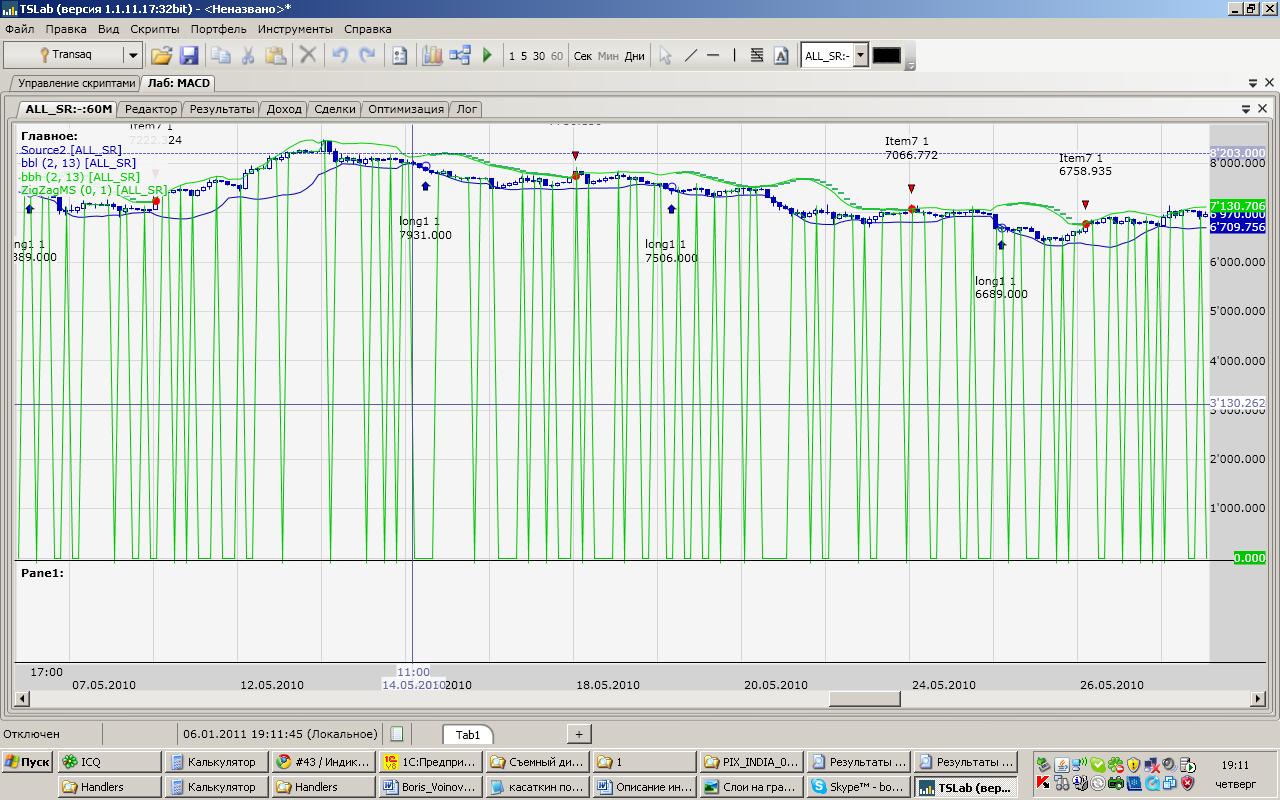
Task: Open the ALL_SR instrument dropdown
Action: [x=859, y=56]
